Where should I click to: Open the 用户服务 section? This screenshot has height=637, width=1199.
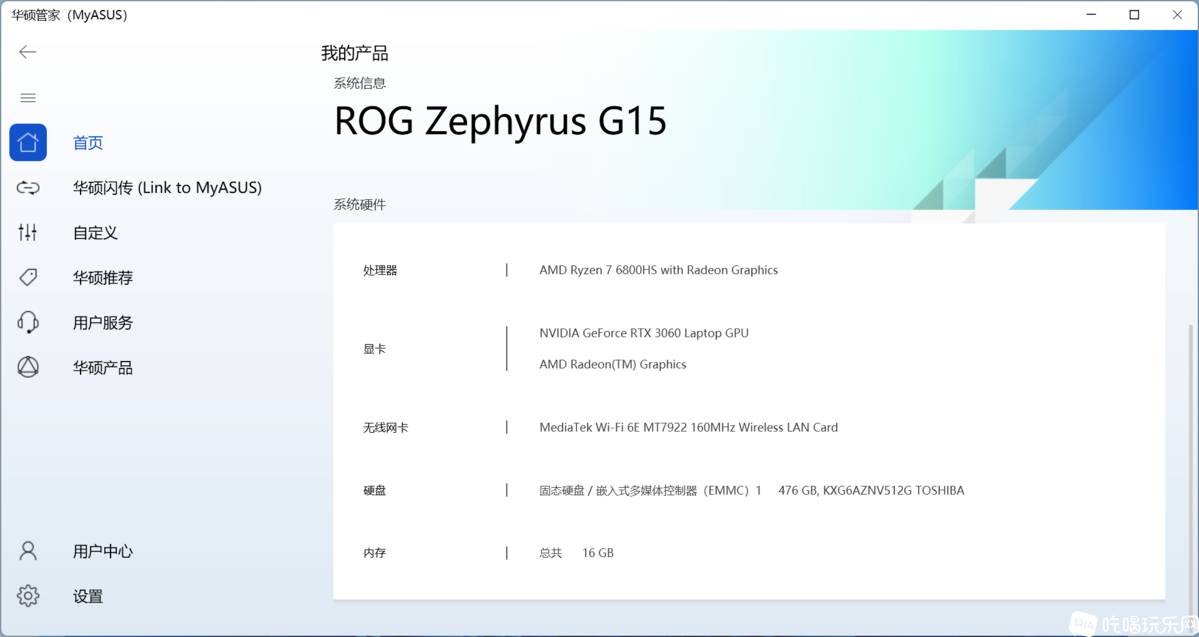coord(103,323)
